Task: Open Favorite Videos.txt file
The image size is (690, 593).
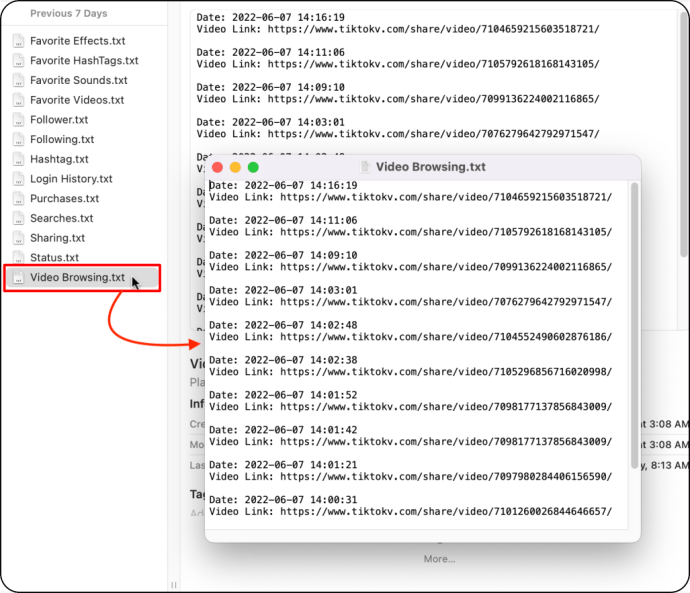Action: 77,100
